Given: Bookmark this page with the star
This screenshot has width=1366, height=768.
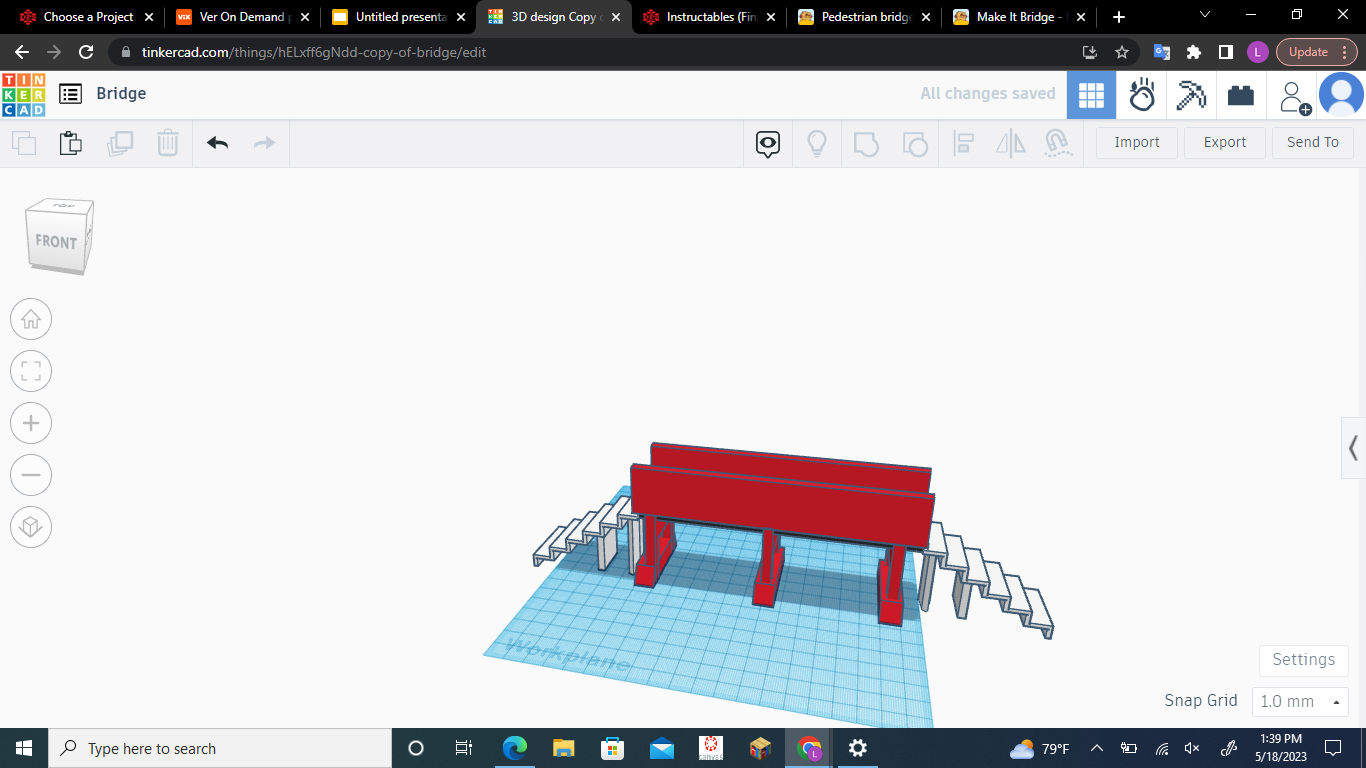Looking at the screenshot, I should pyautogui.click(x=1122, y=52).
